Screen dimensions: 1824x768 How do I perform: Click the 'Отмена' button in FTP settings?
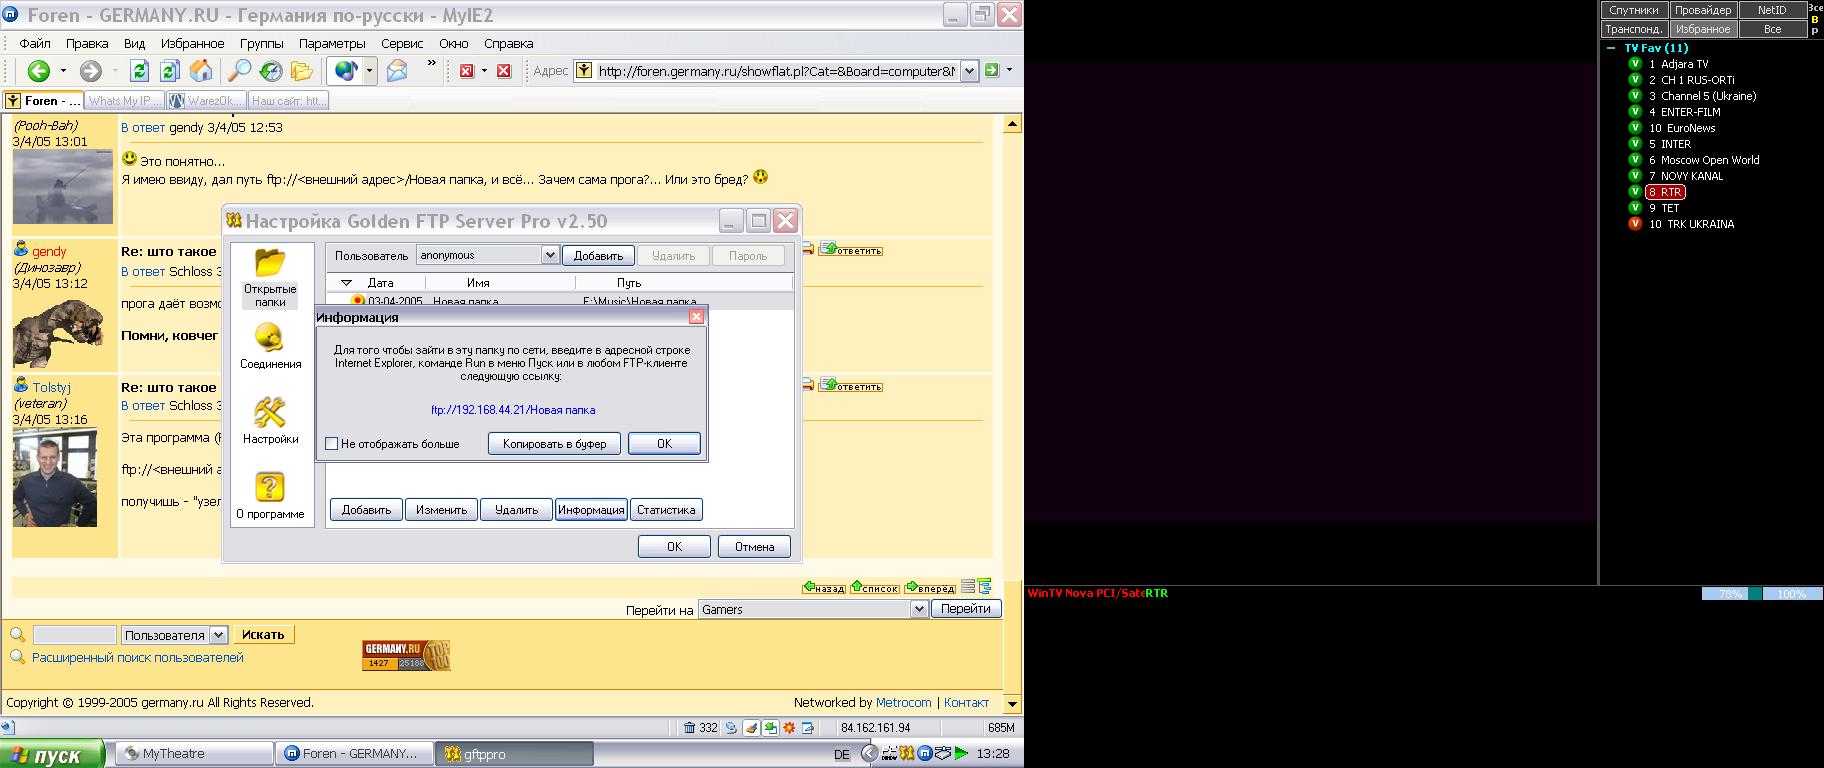pyautogui.click(x=755, y=547)
